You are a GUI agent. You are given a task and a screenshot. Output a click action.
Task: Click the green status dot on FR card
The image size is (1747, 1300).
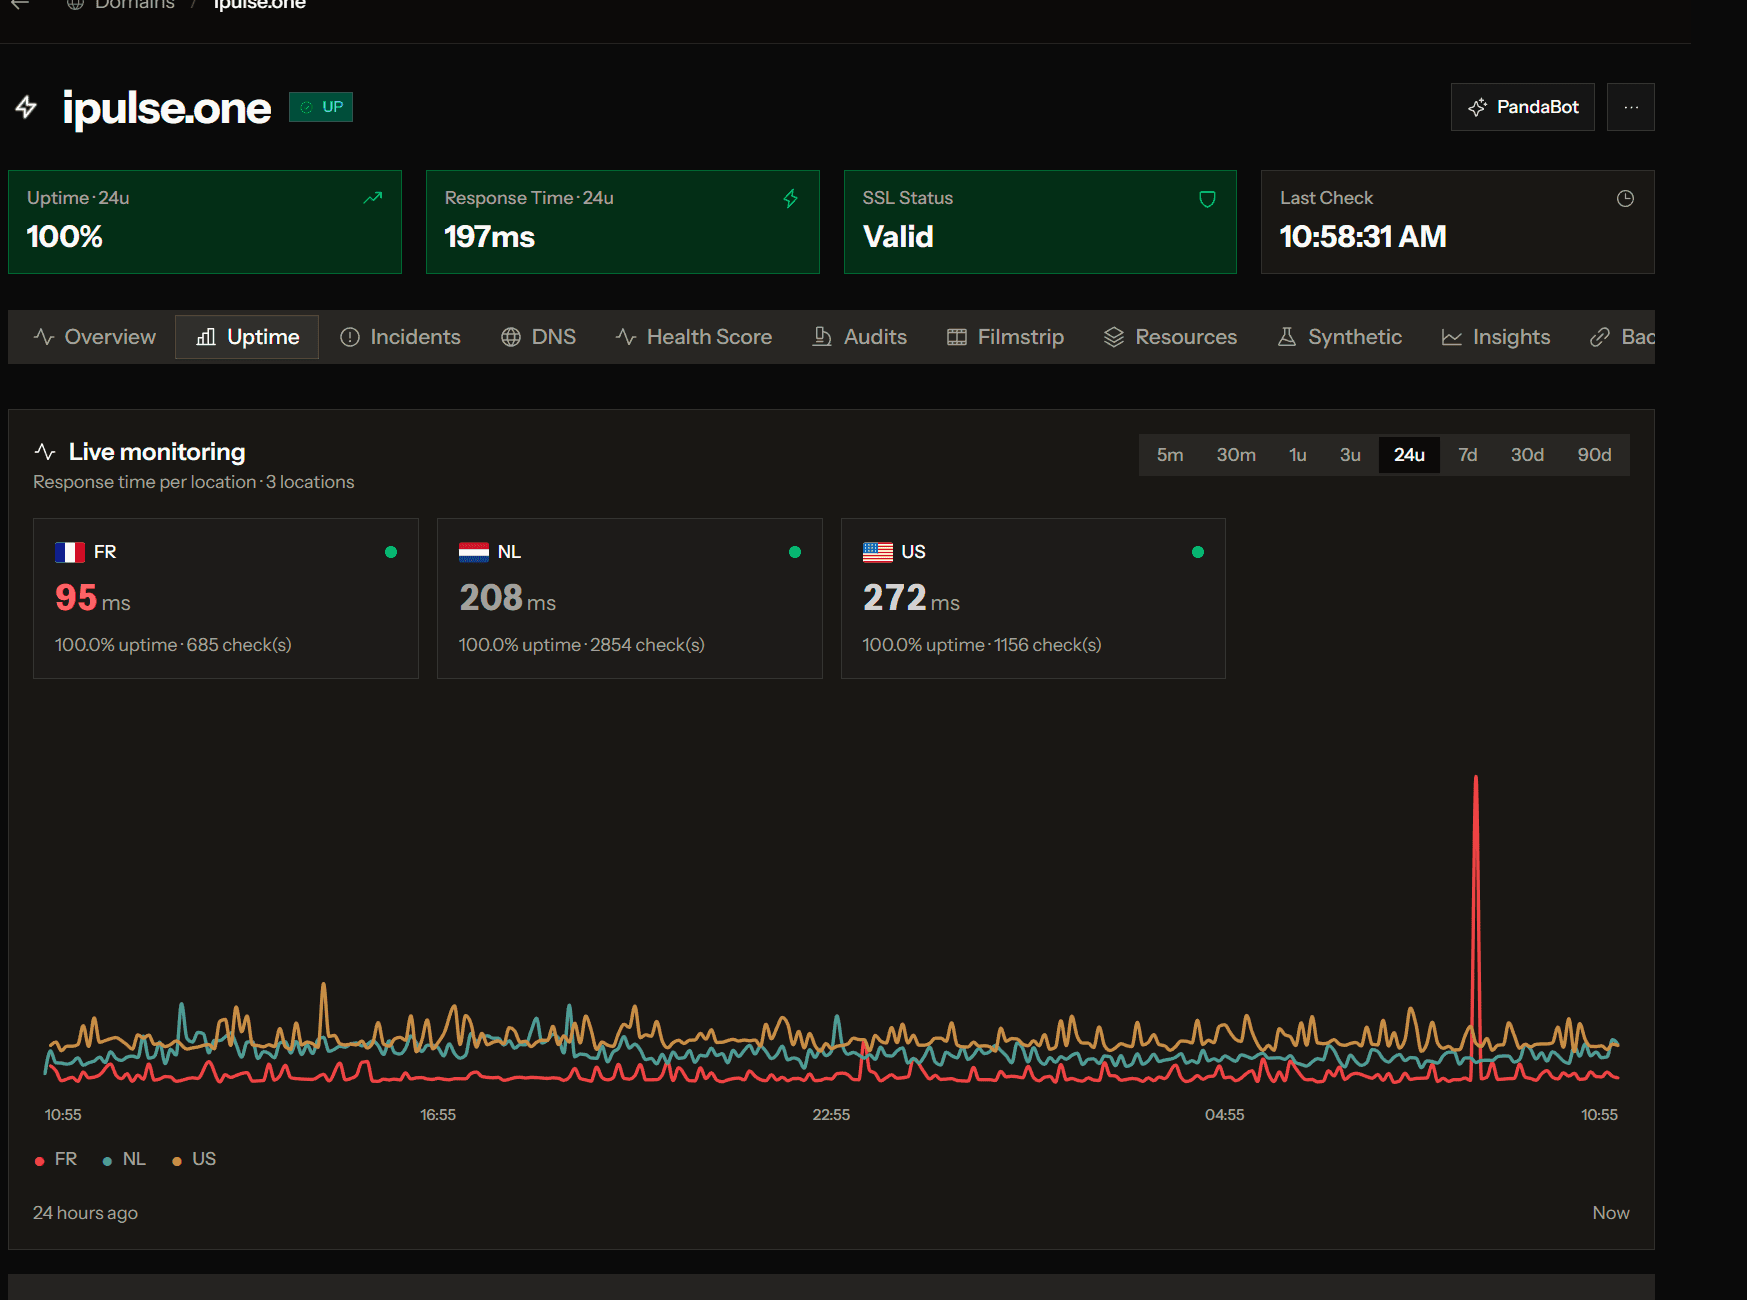coord(391,552)
